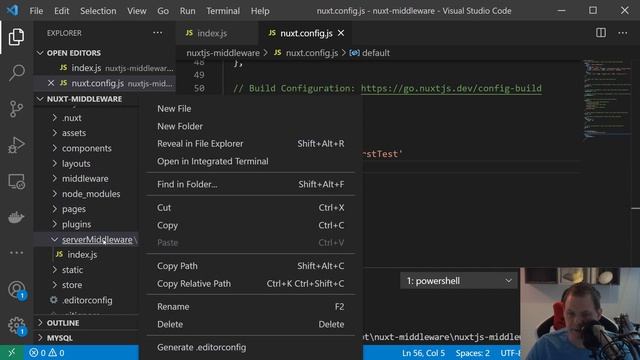Expand the store folder

pyautogui.click(x=72, y=284)
